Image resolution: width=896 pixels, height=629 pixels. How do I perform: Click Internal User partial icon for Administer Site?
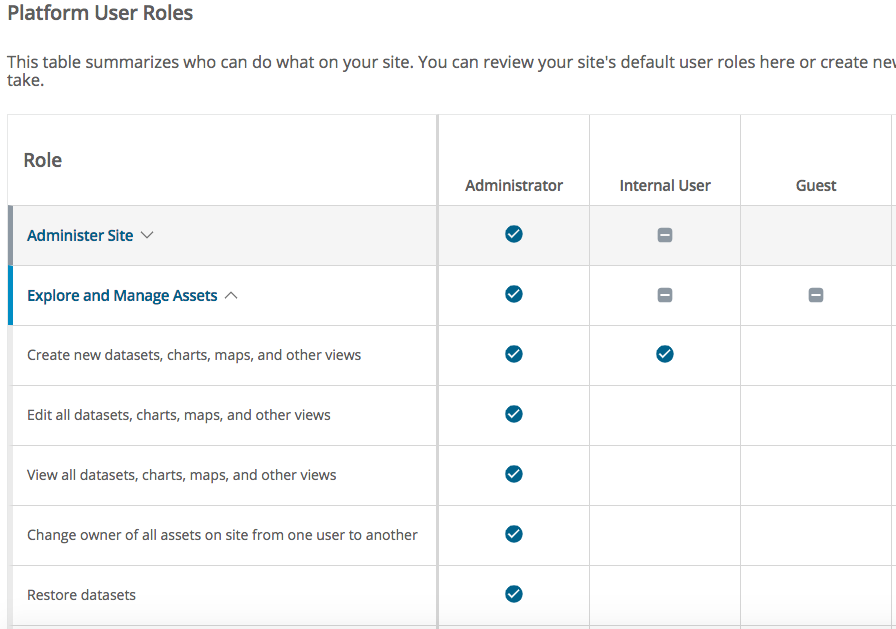point(665,235)
